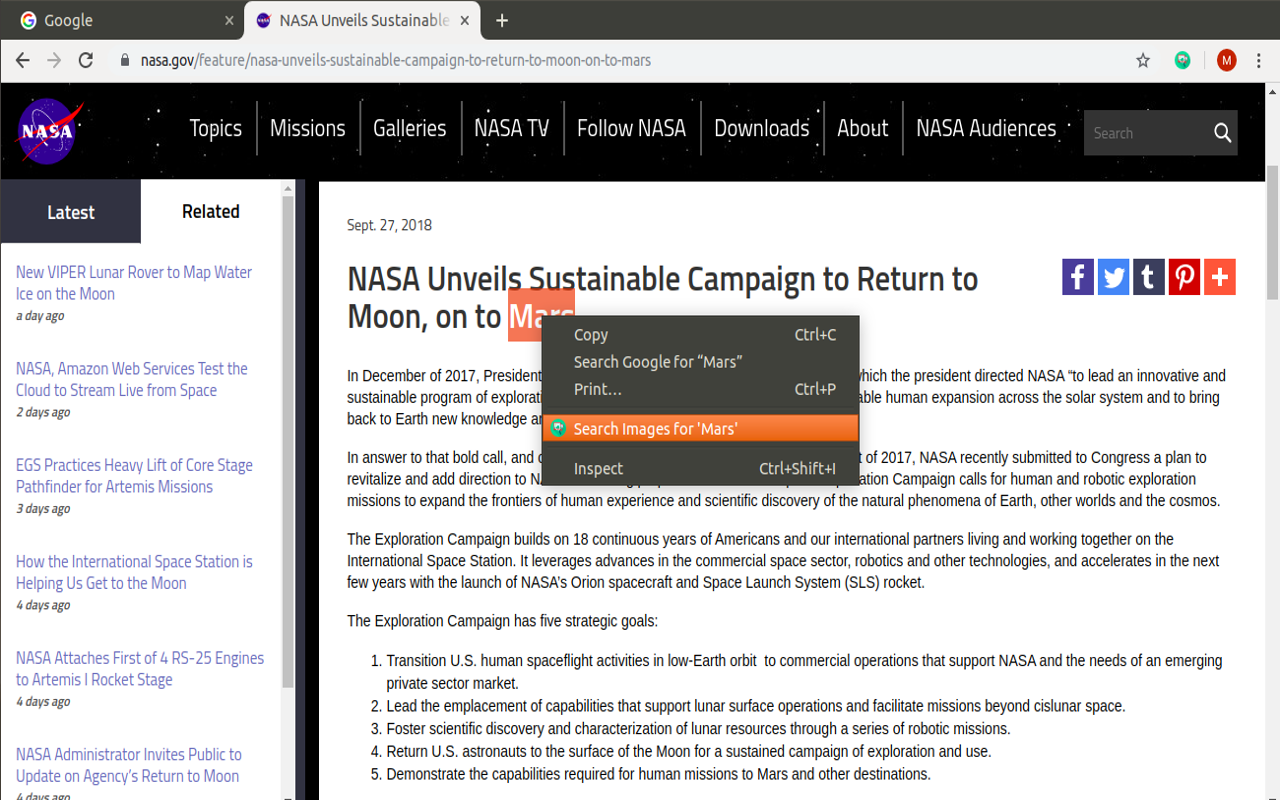Click the sidebar list scrollbar
1280x800 pixels.
pyautogui.click(x=288, y=440)
